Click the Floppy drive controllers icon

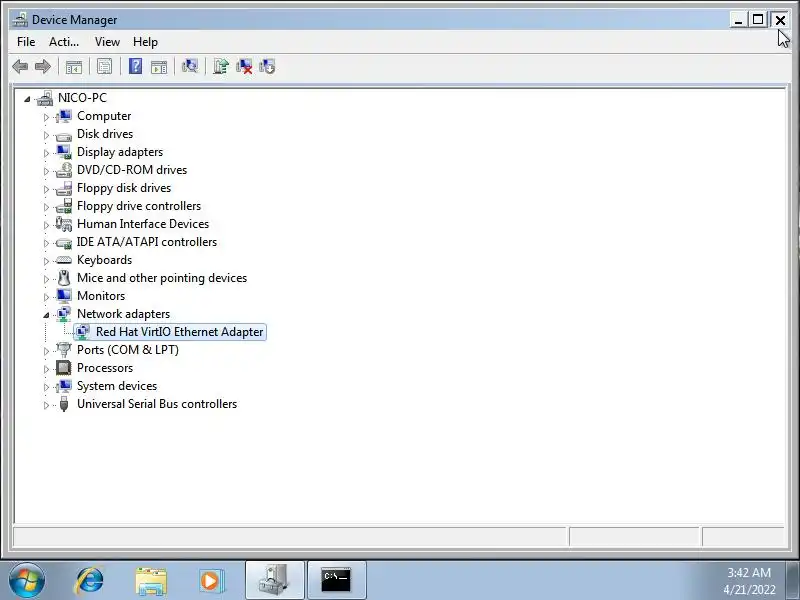coord(64,206)
